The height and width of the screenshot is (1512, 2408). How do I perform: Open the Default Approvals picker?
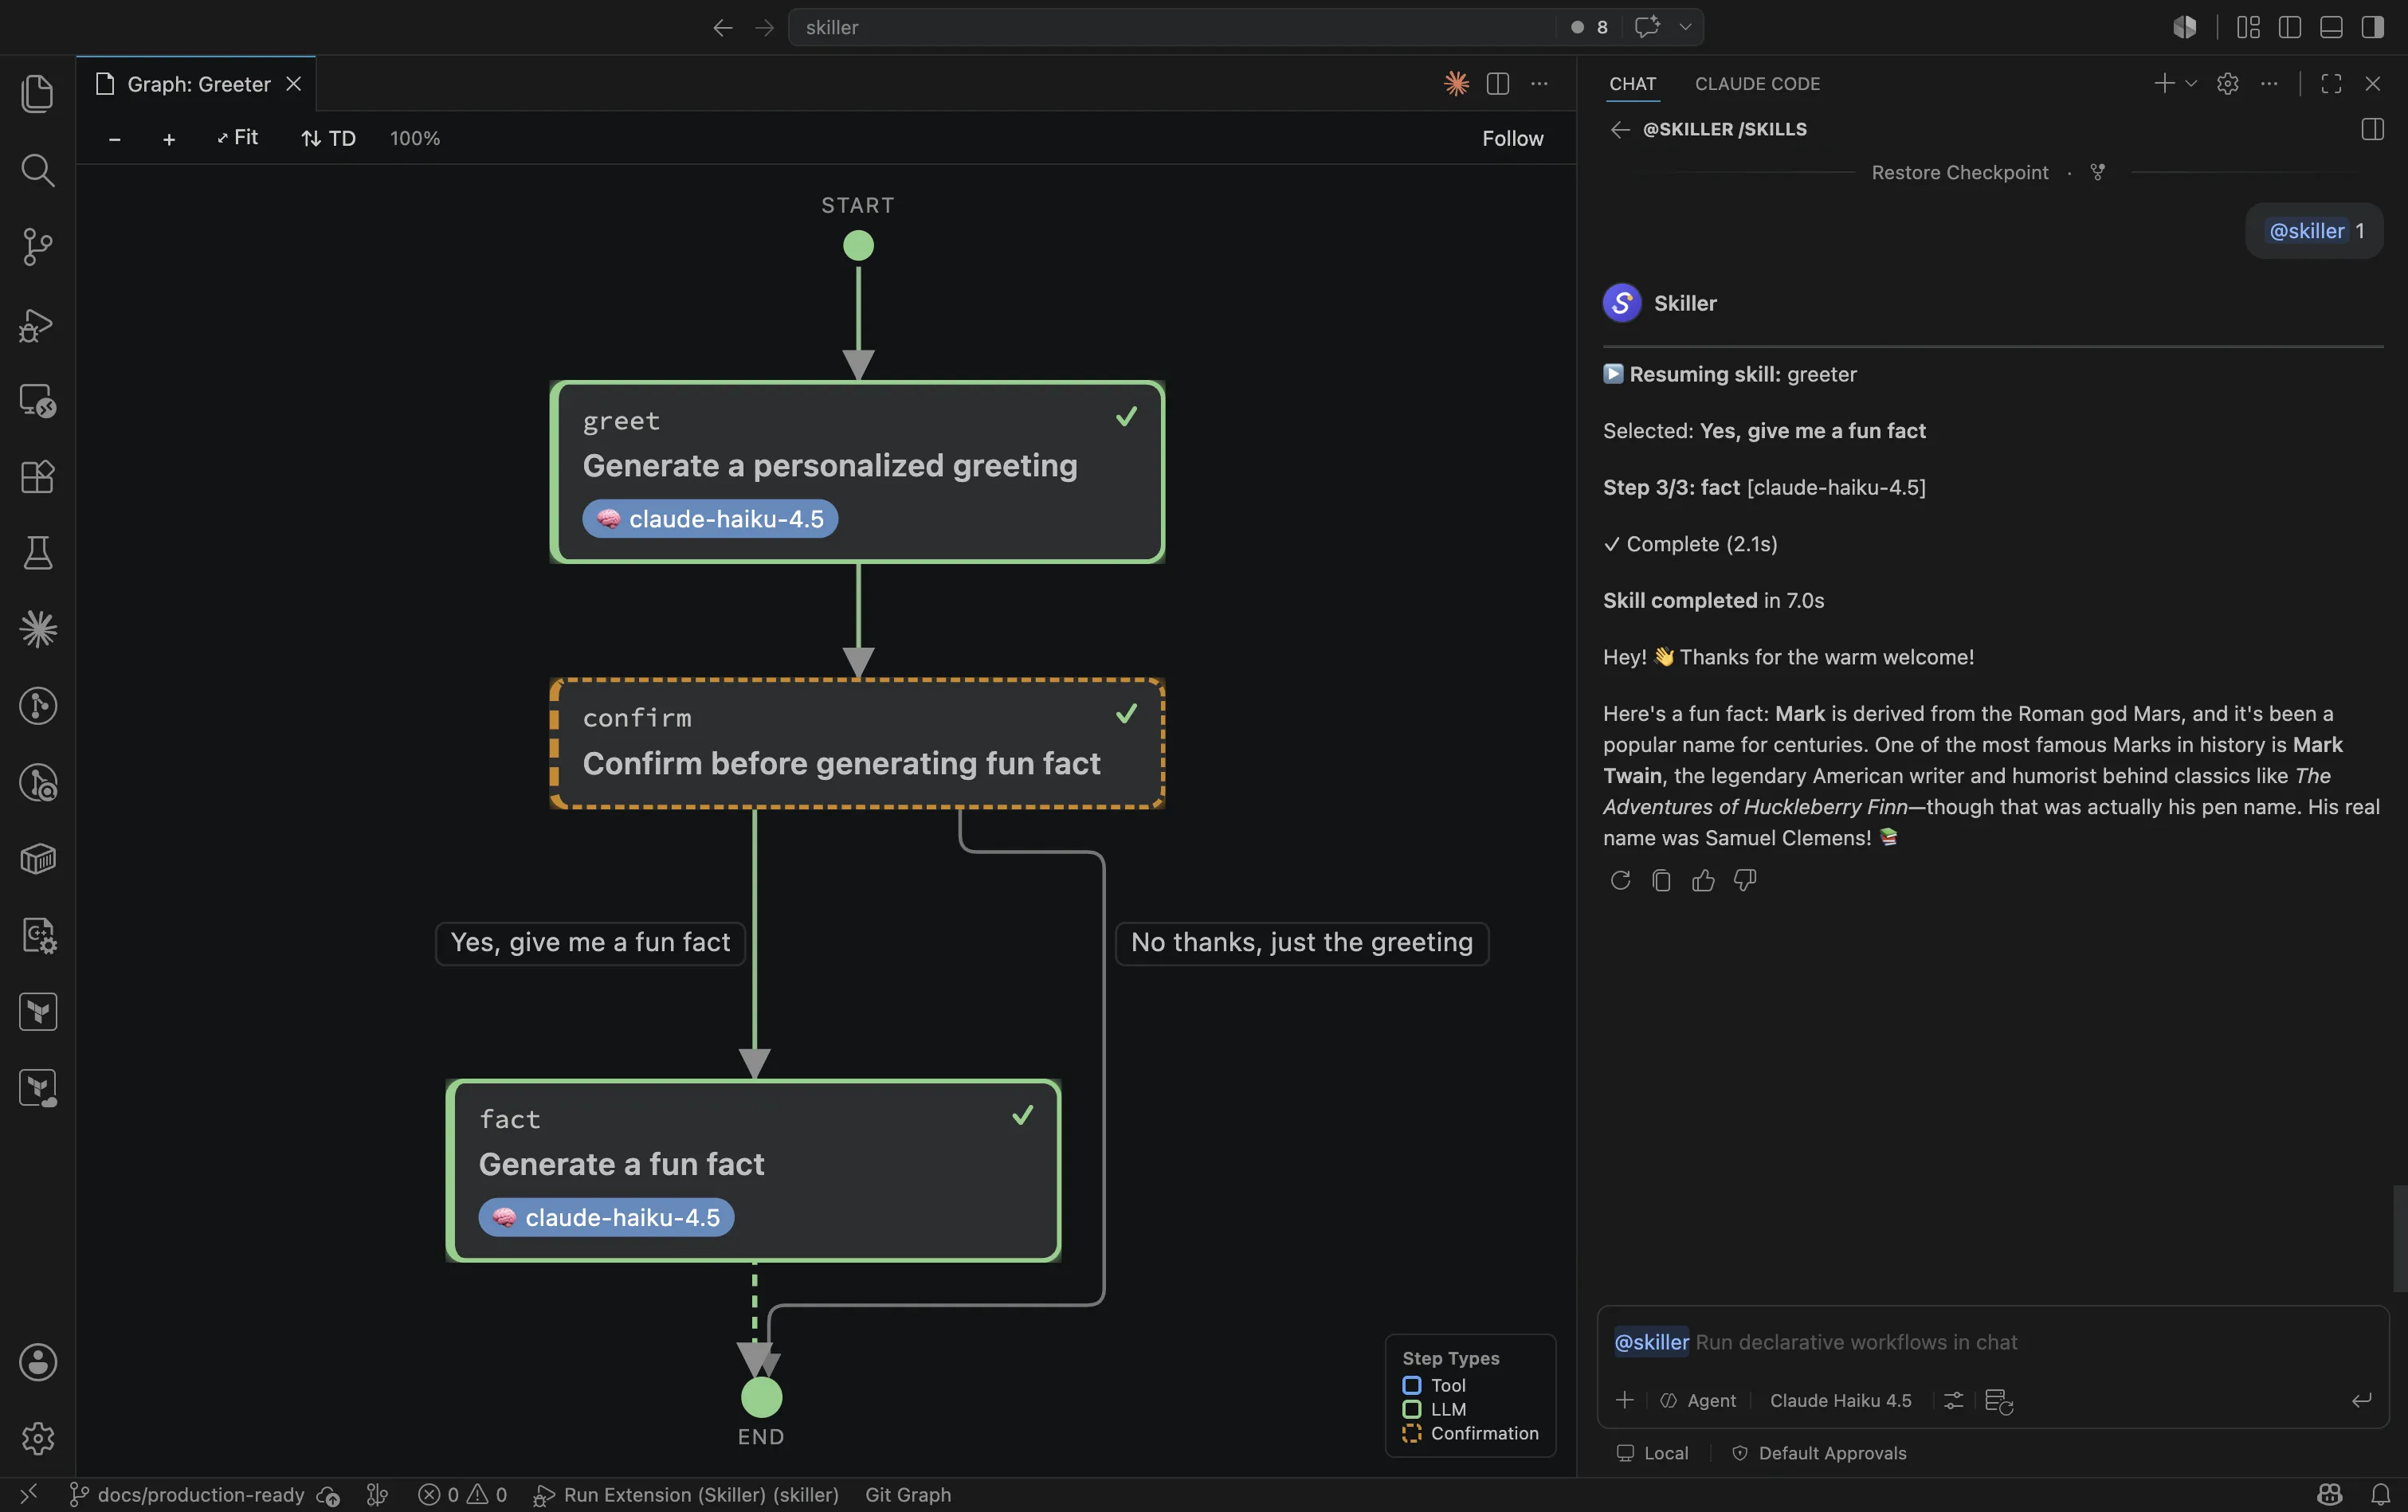click(1819, 1453)
